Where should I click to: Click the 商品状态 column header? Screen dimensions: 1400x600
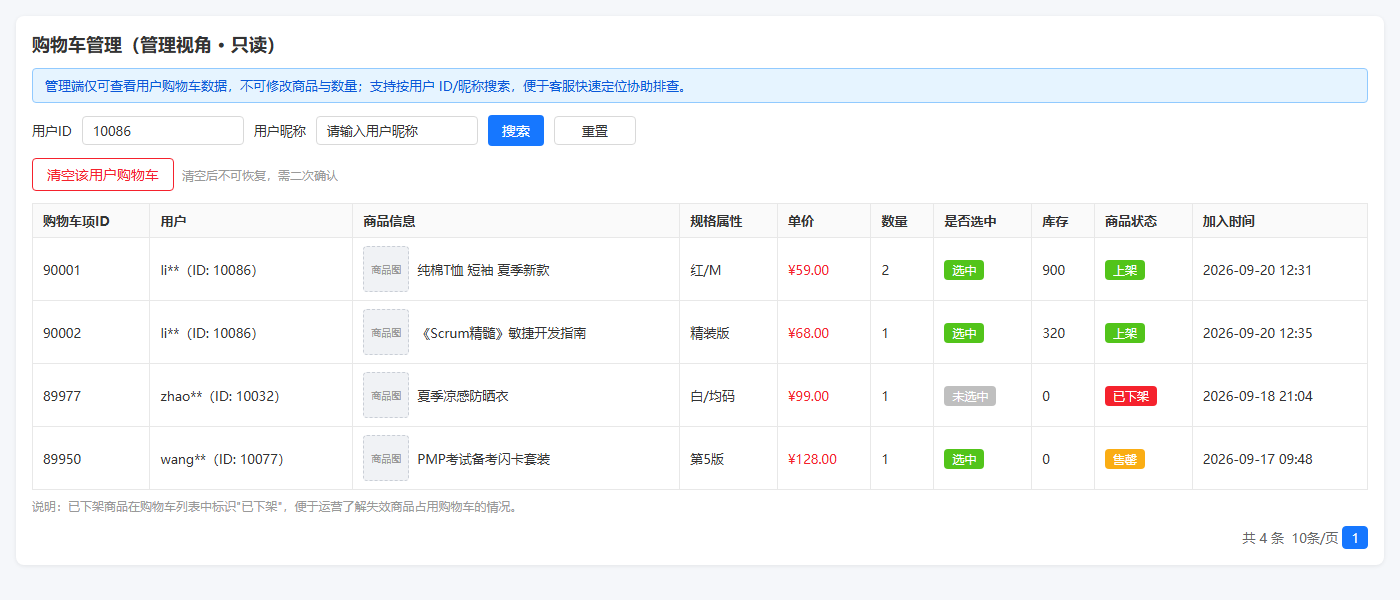[x=1143, y=221]
